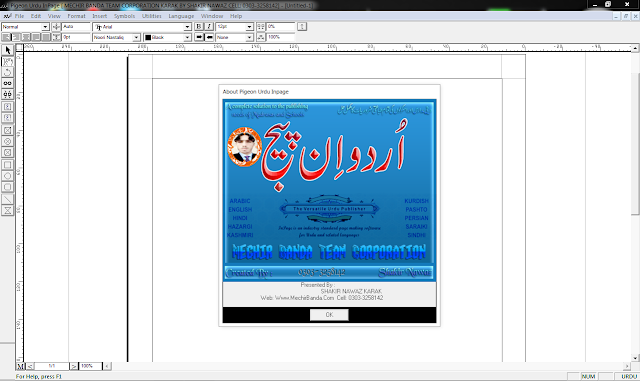The image size is (640, 381).
Task: Open the Help menu
Action: pos(236,16)
